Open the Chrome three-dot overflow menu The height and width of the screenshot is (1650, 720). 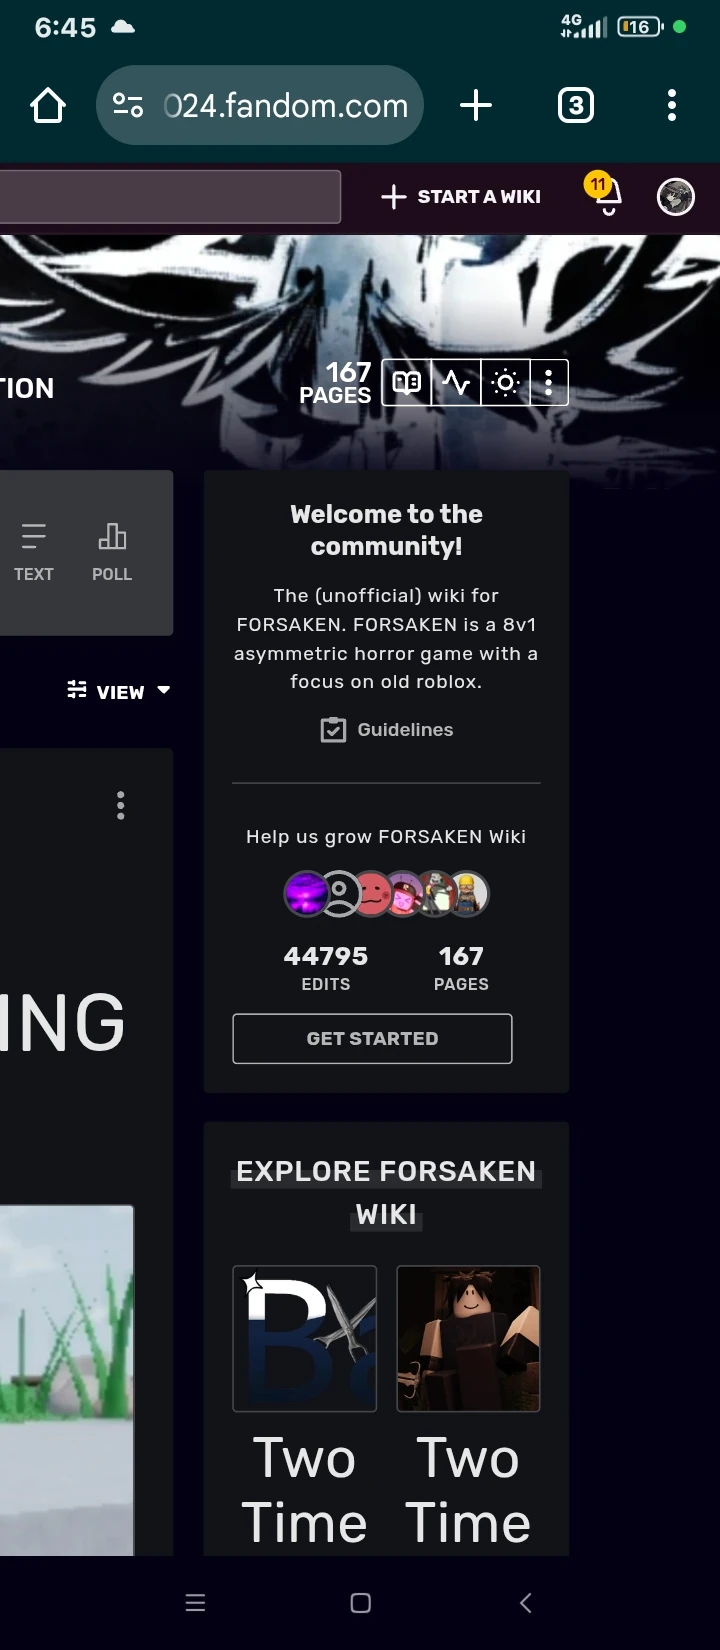[x=672, y=105]
